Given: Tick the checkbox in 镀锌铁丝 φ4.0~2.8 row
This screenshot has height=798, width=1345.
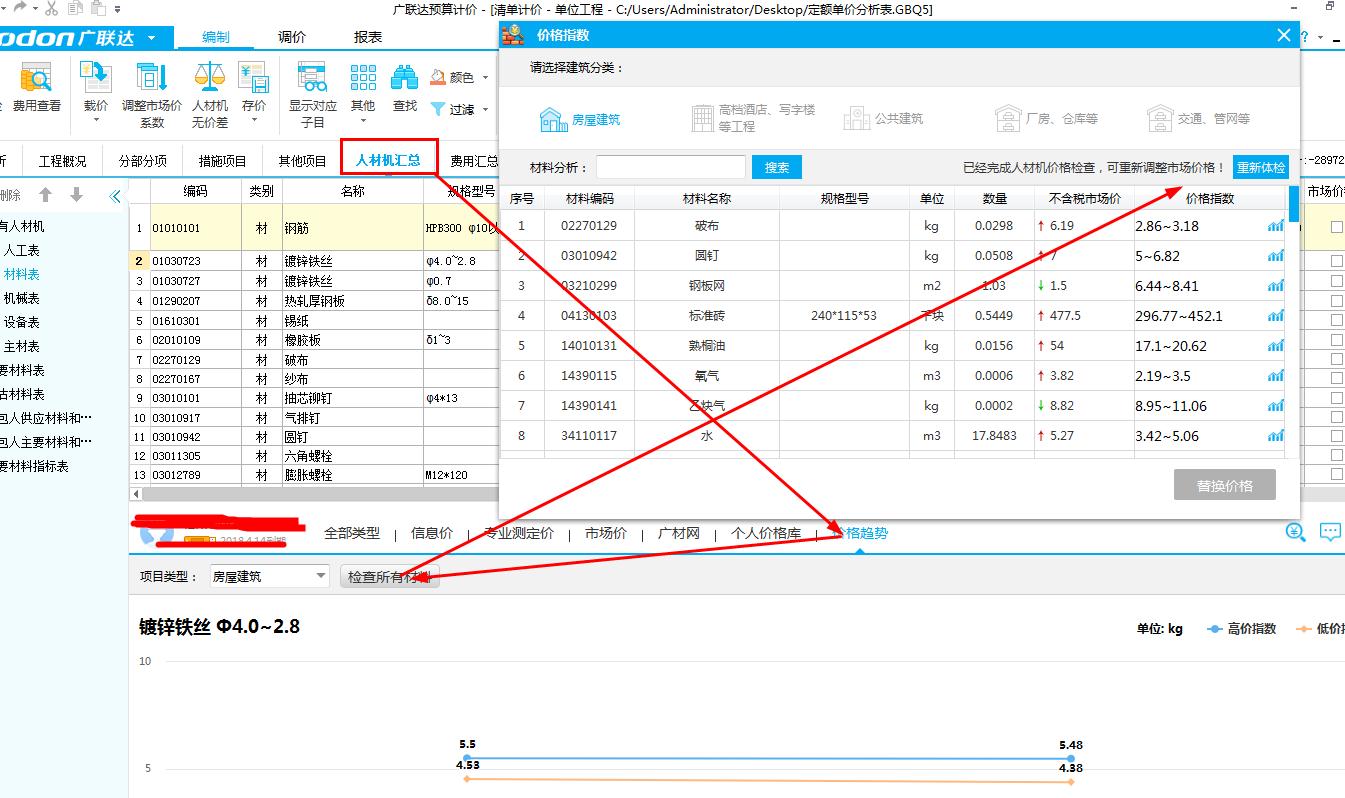Looking at the screenshot, I should (x=1337, y=261).
